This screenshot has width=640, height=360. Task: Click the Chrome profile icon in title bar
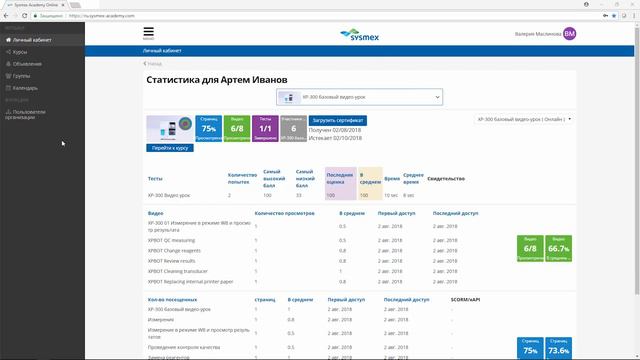click(586, 4)
